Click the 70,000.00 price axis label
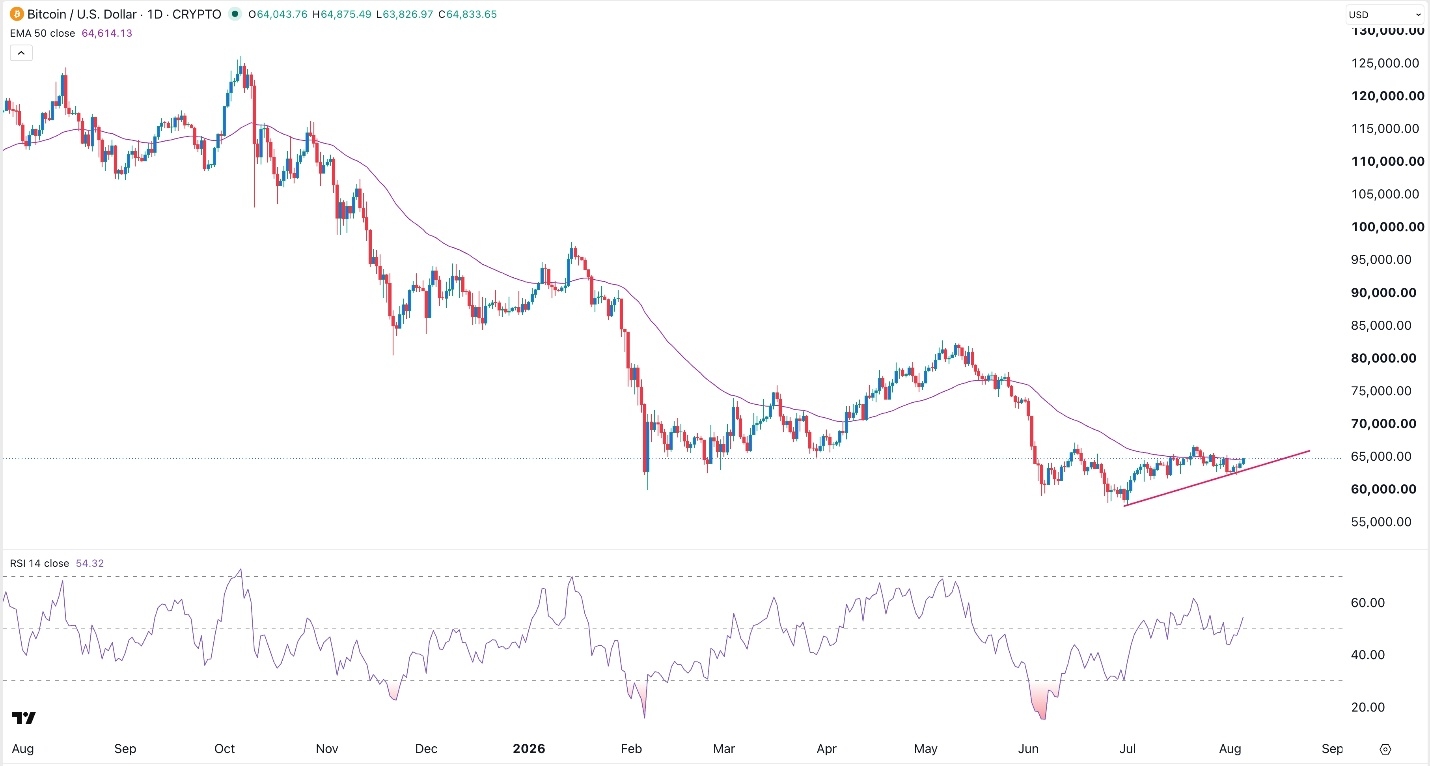Image resolution: width=1430 pixels, height=766 pixels. (x=1384, y=424)
